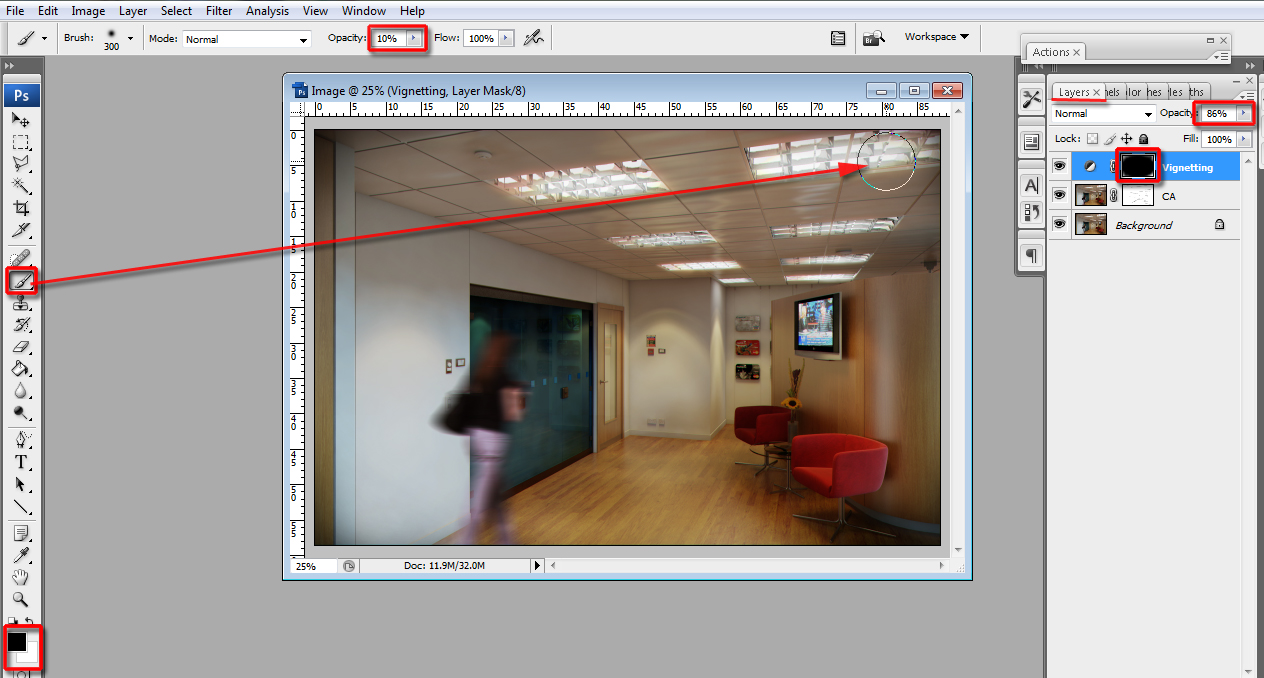Toggle lock all

(x=1143, y=139)
